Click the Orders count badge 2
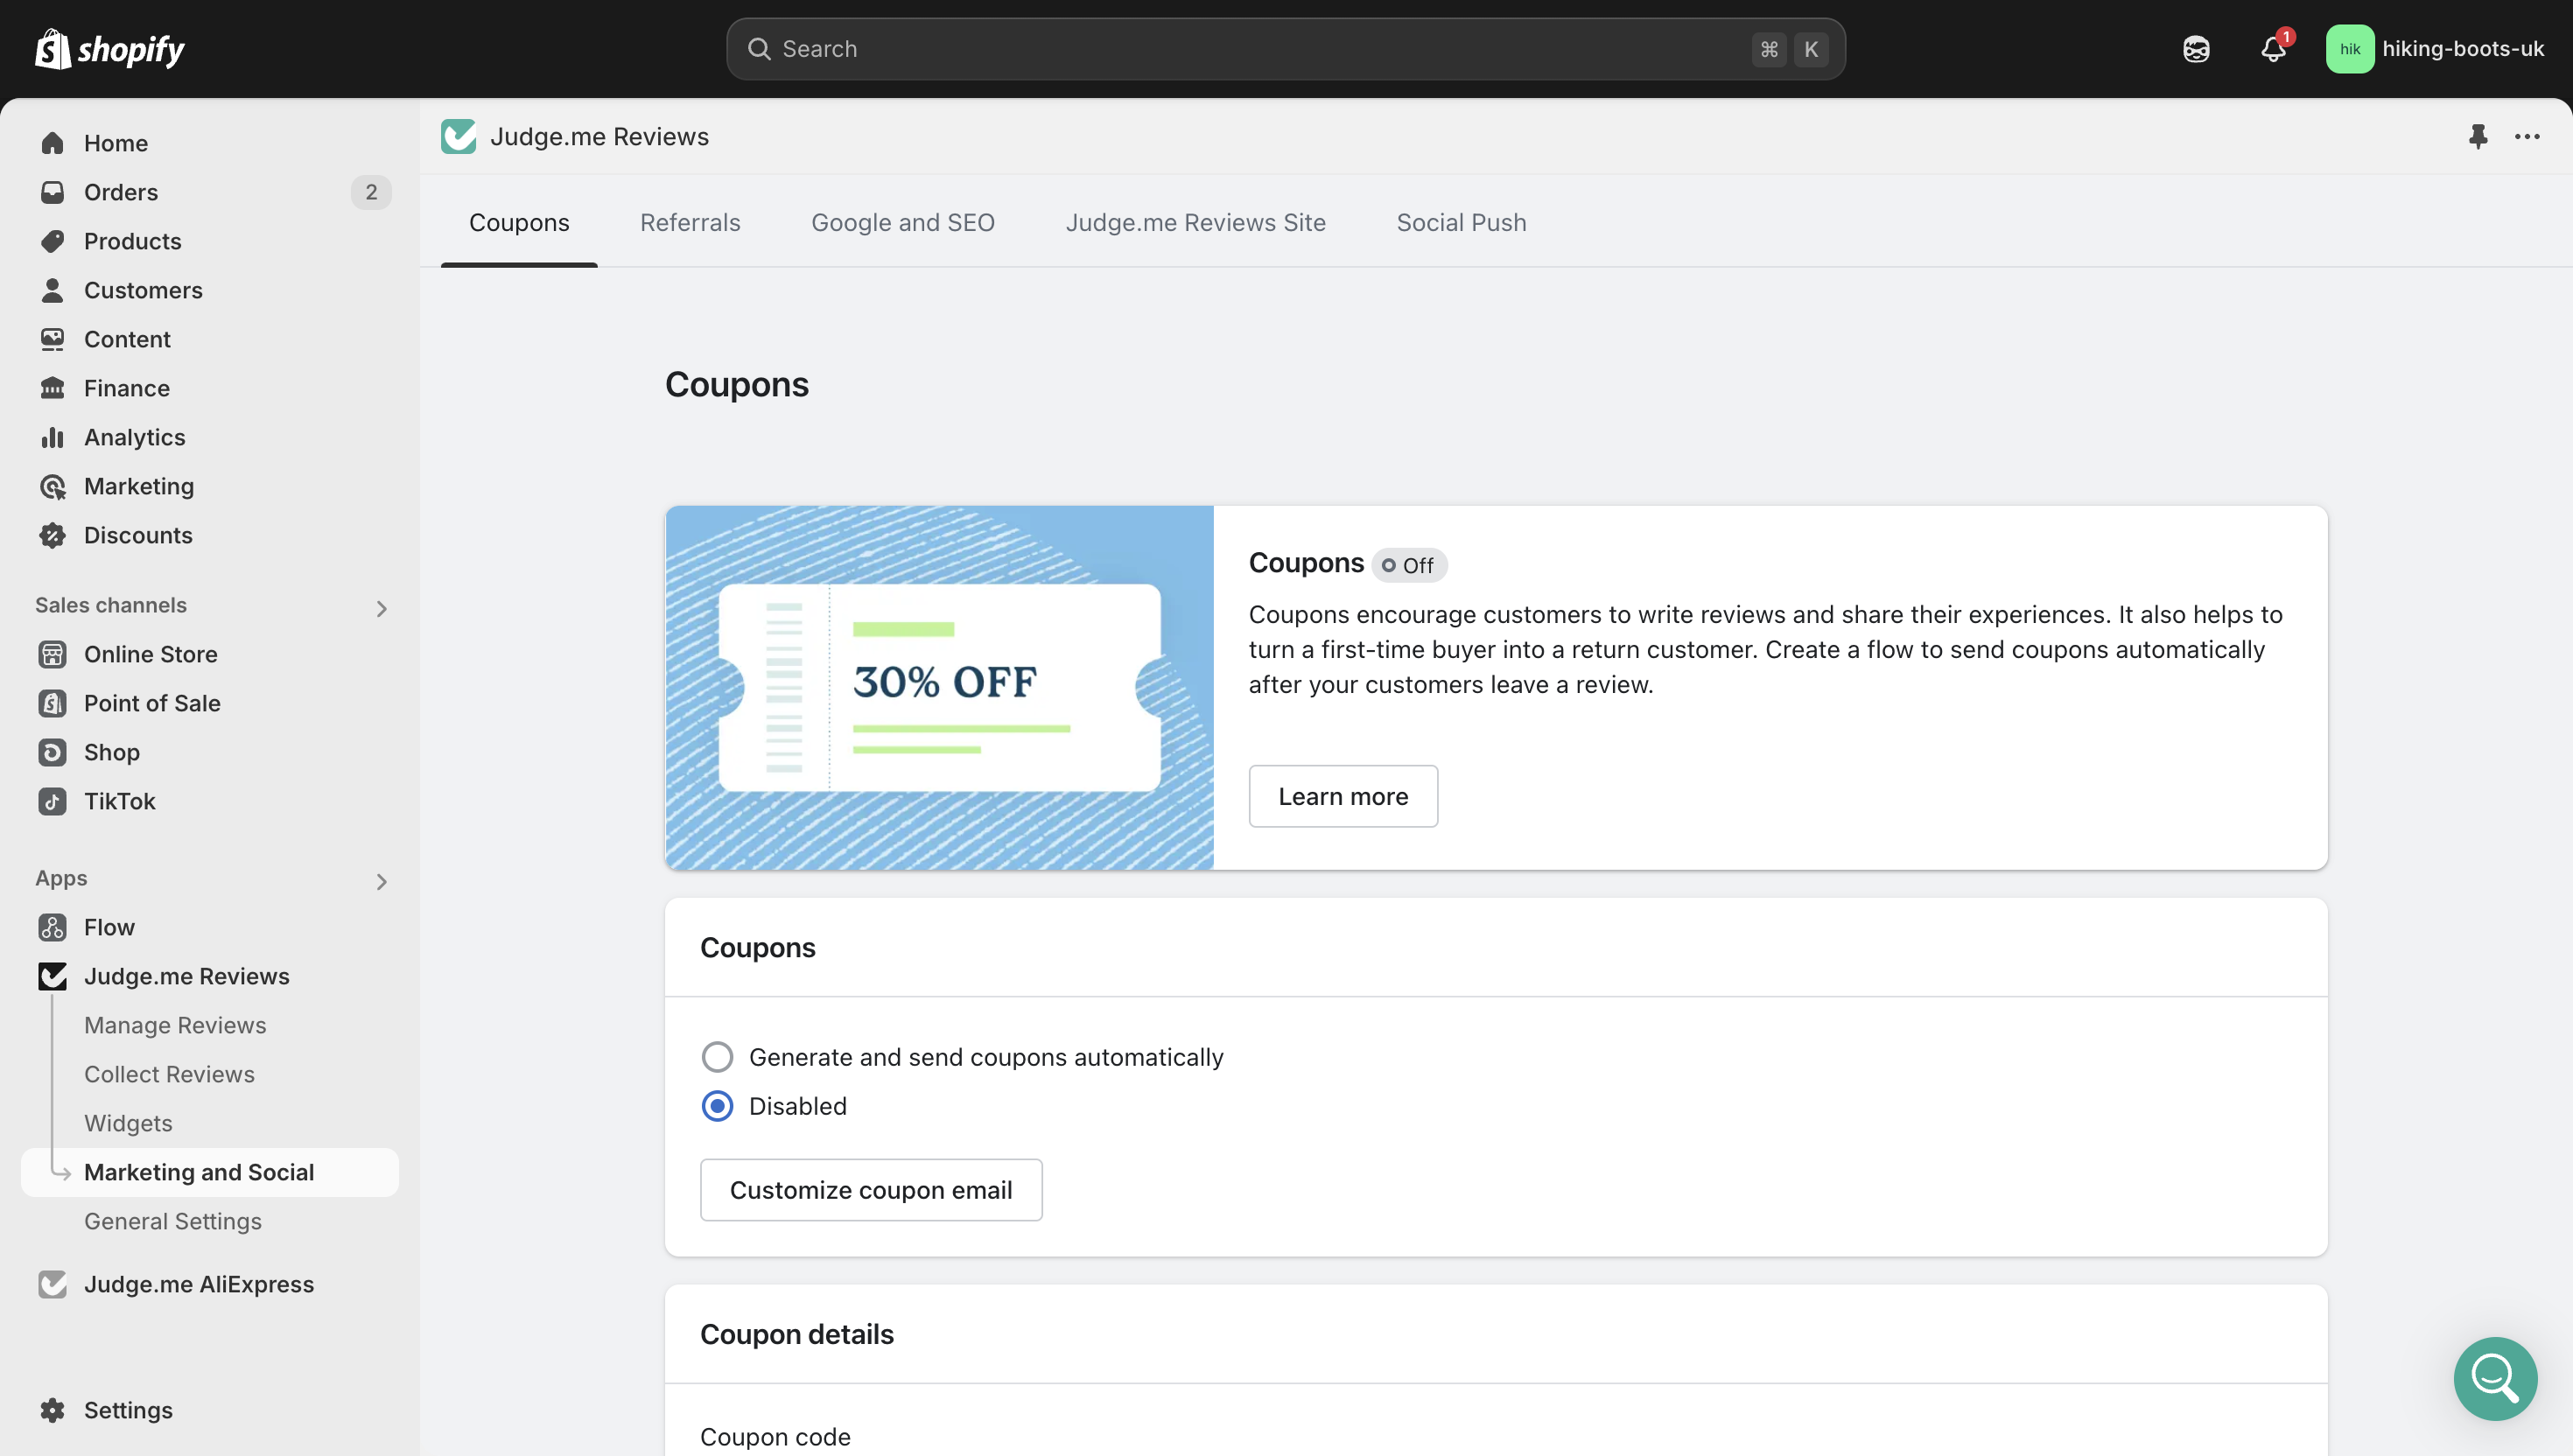 point(371,192)
